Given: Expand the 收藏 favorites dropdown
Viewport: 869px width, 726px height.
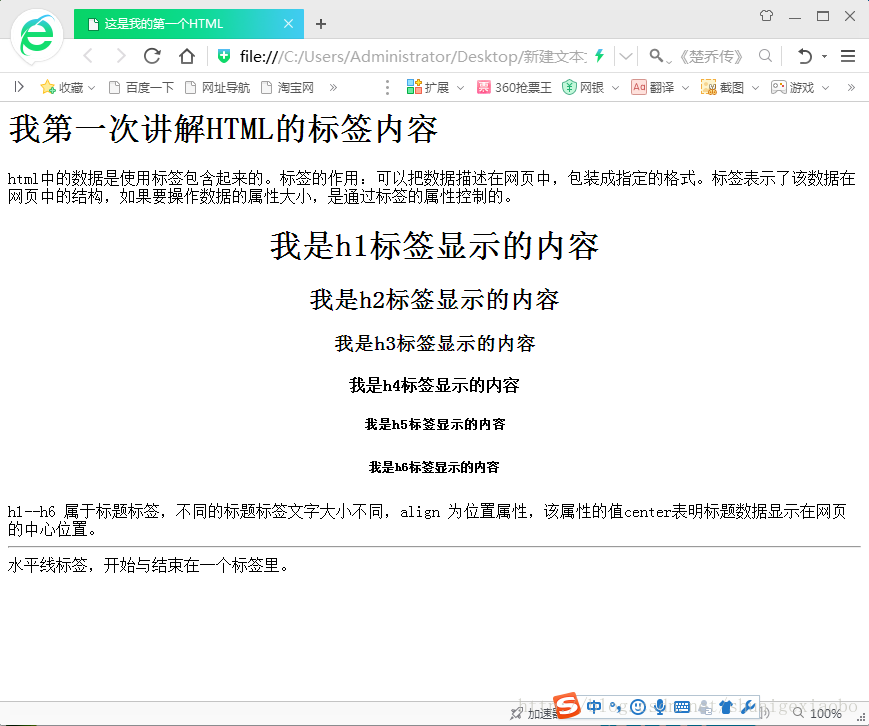Looking at the screenshot, I should (x=92, y=88).
